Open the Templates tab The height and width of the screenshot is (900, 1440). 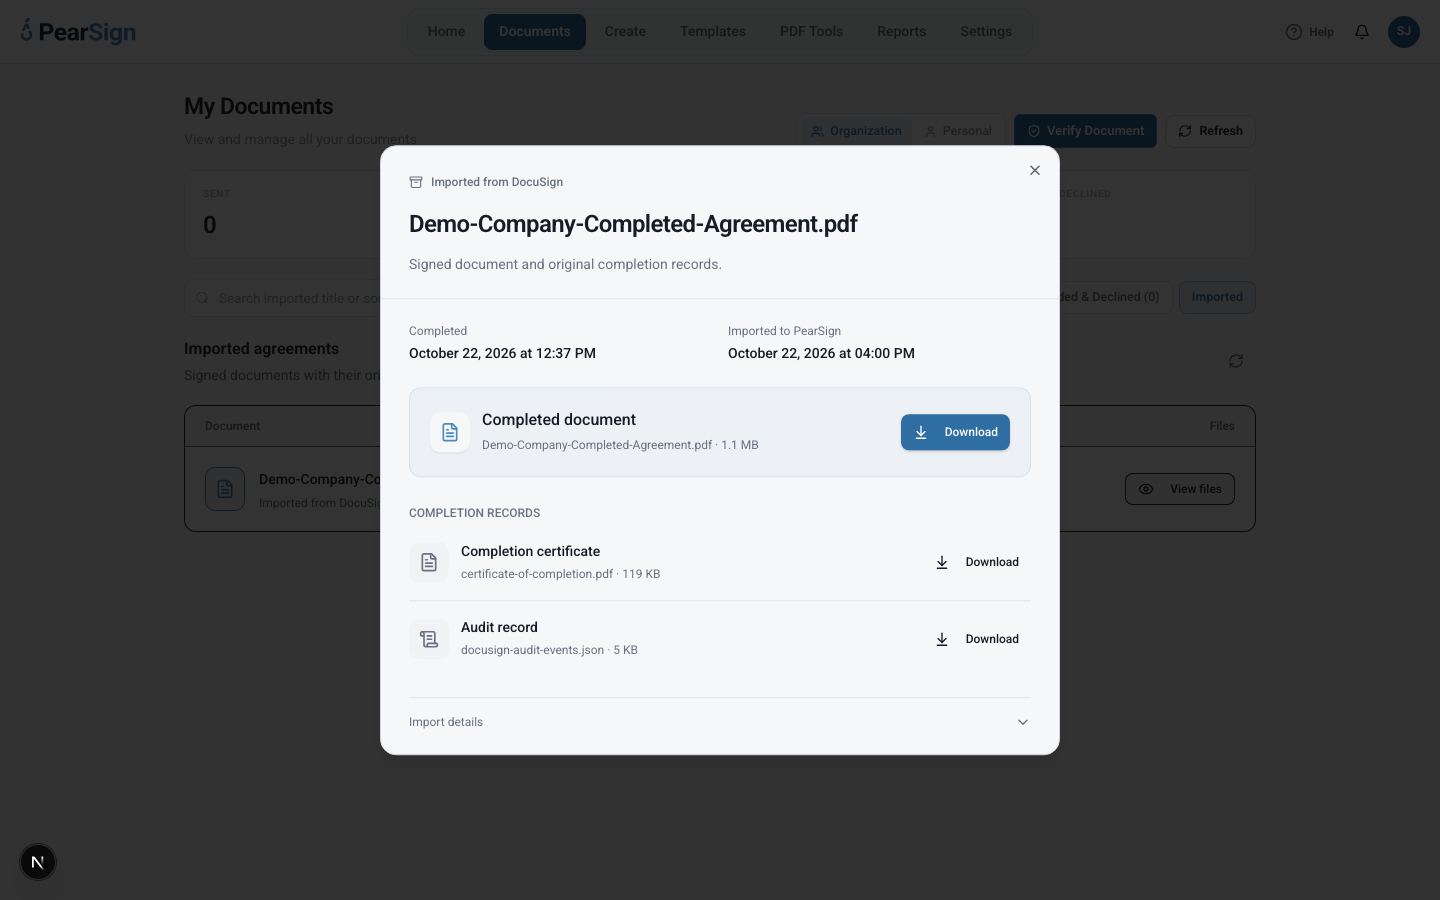713,32
